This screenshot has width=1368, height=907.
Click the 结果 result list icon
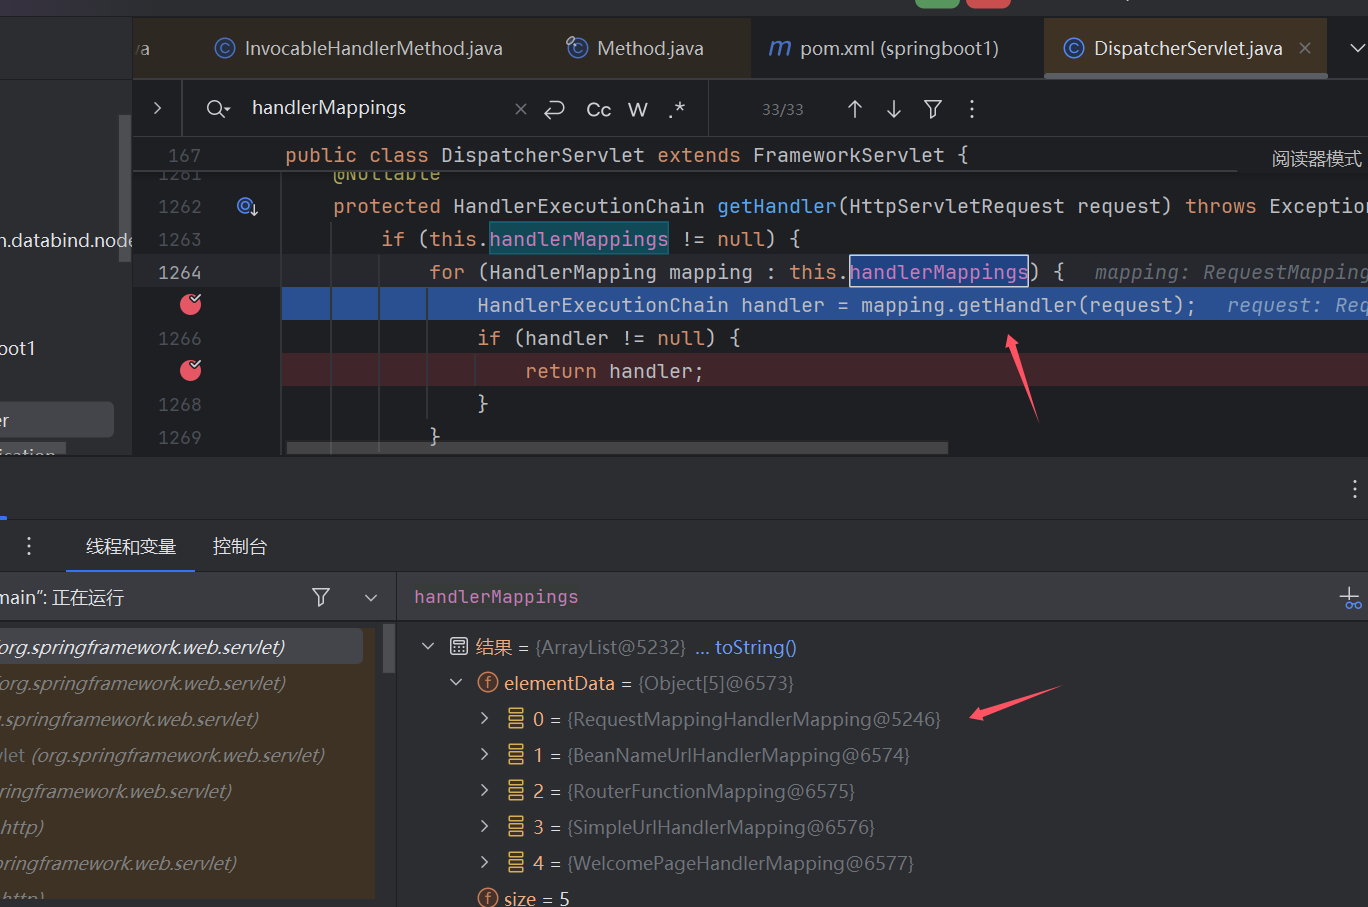pyautogui.click(x=459, y=647)
